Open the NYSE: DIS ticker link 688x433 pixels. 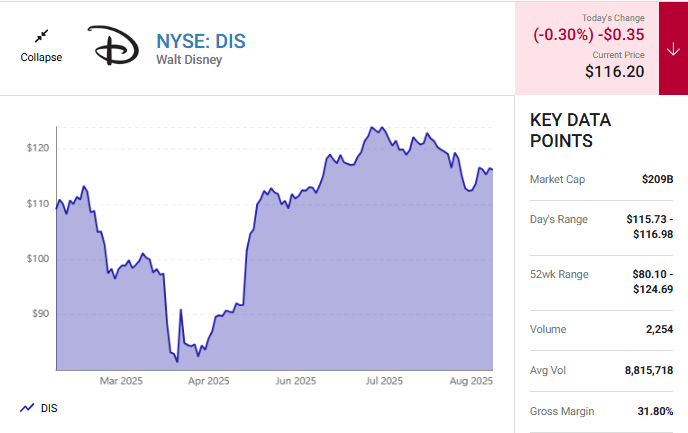point(200,41)
